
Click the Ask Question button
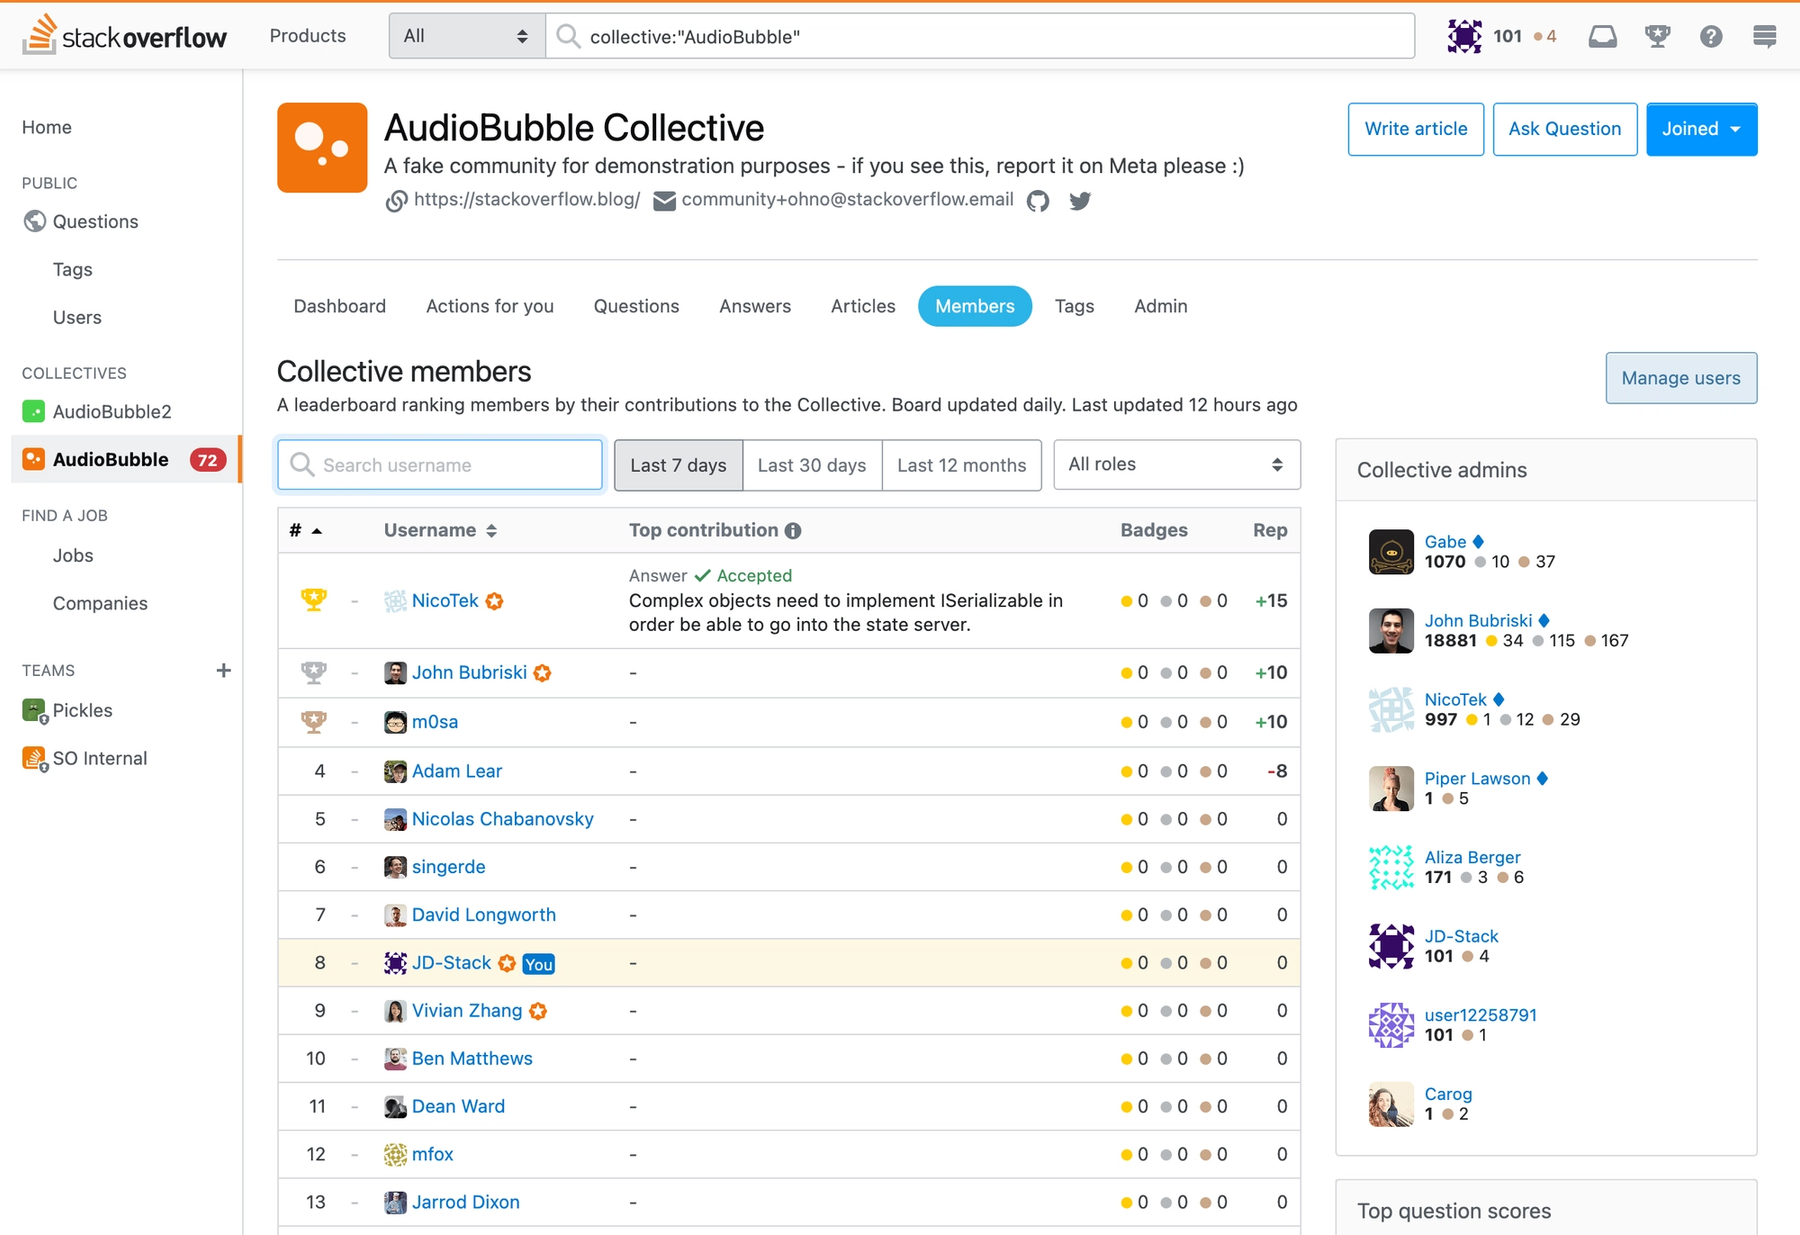(x=1565, y=129)
